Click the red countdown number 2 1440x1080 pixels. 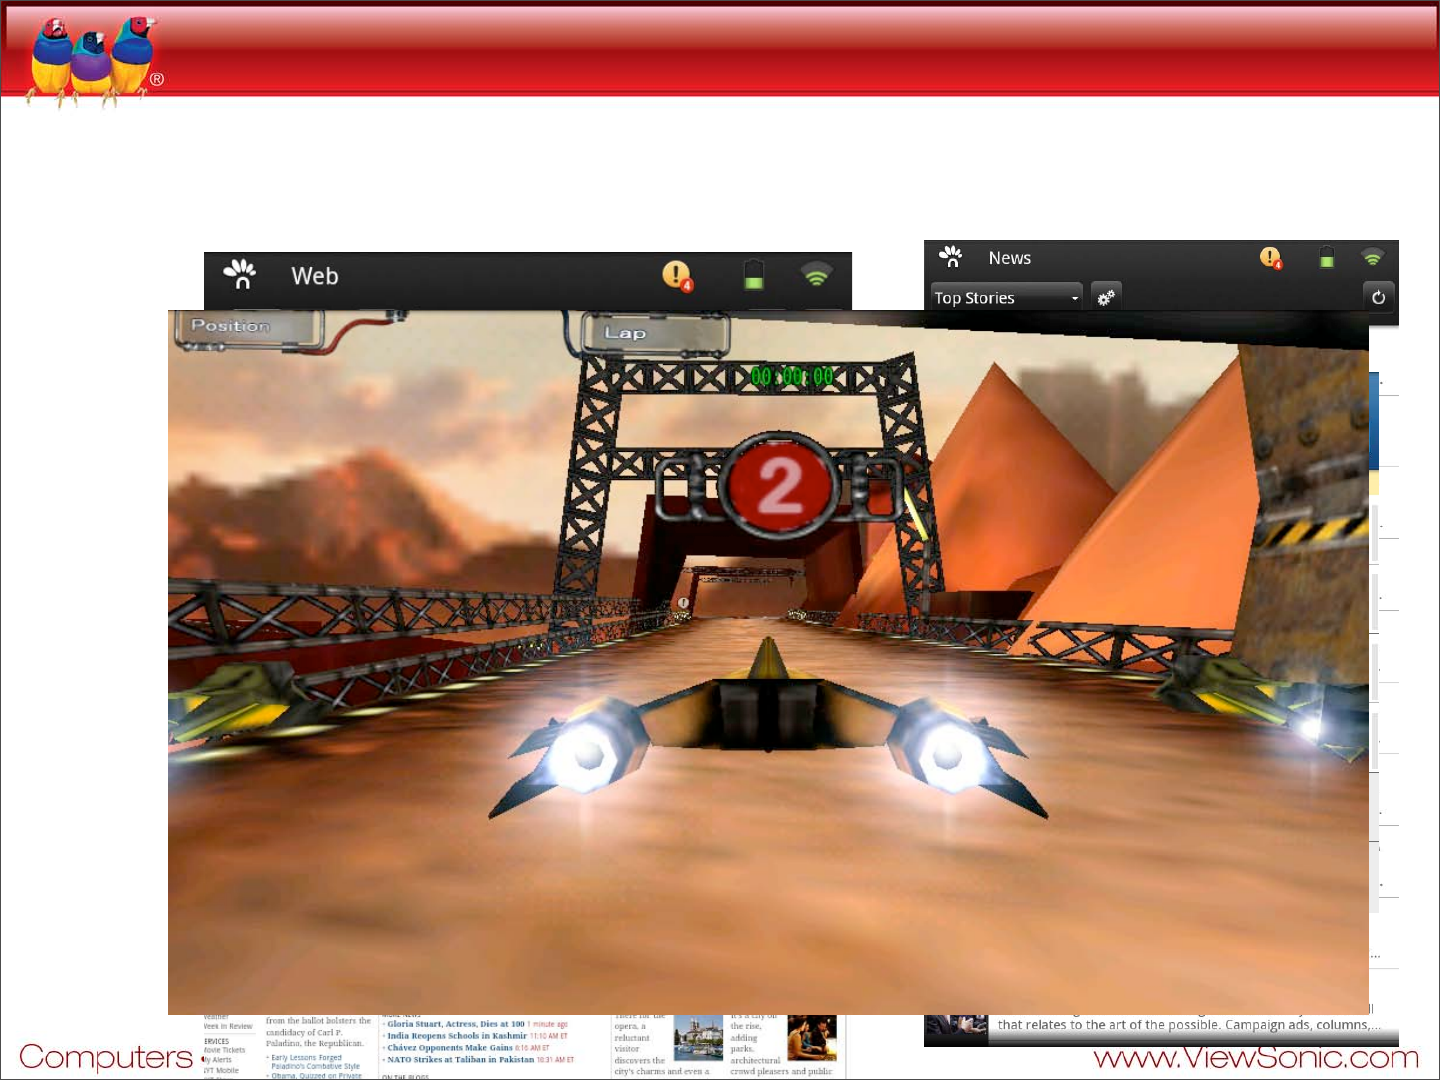click(779, 486)
